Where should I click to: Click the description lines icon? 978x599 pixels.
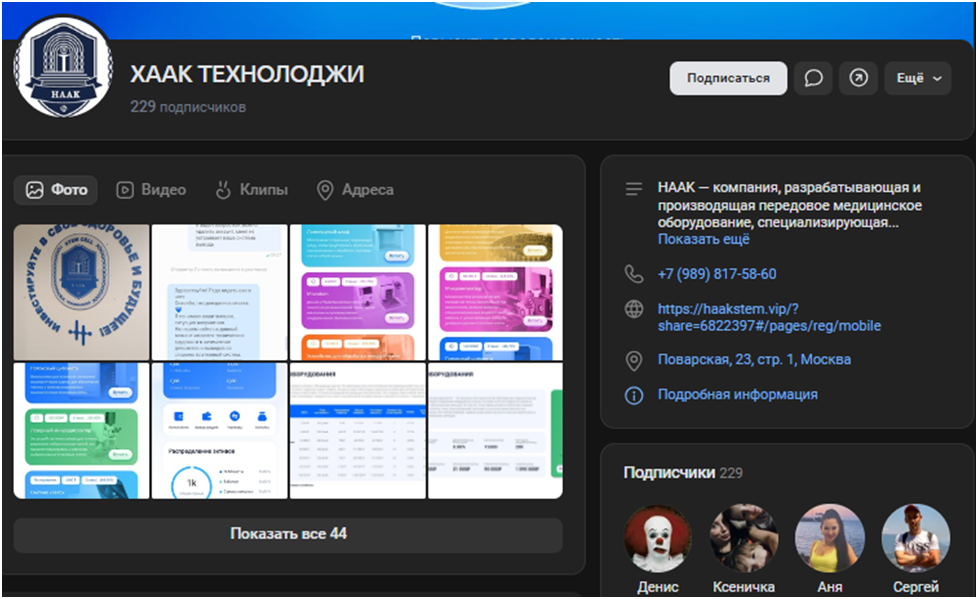point(634,188)
